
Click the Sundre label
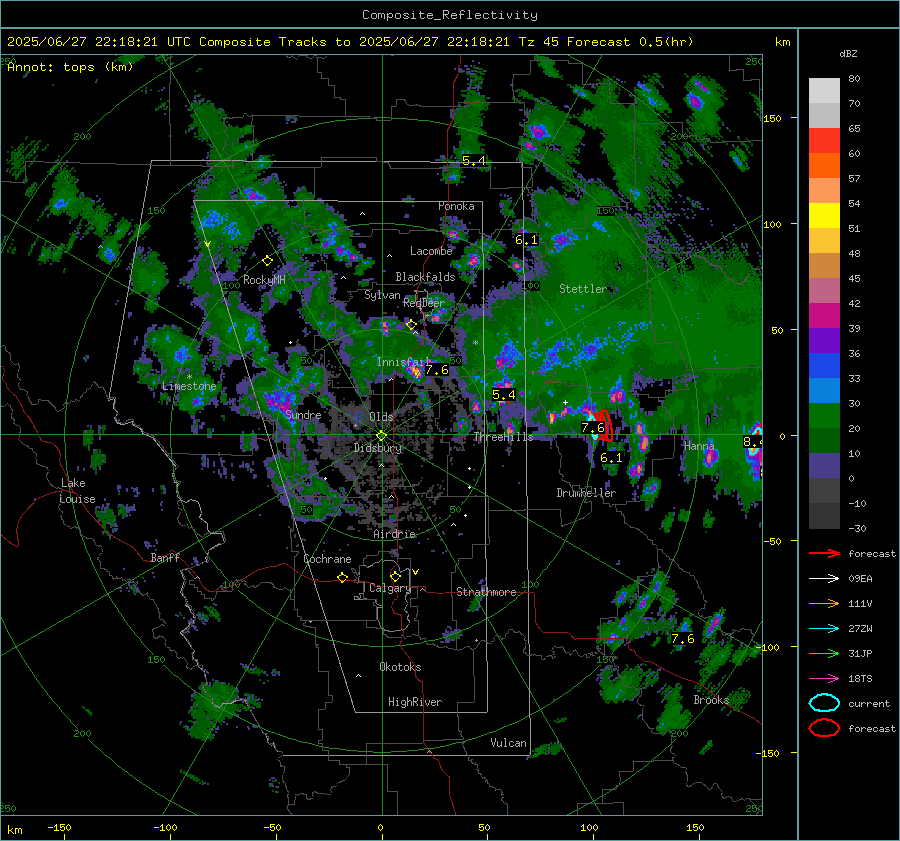click(x=303, y=415)
